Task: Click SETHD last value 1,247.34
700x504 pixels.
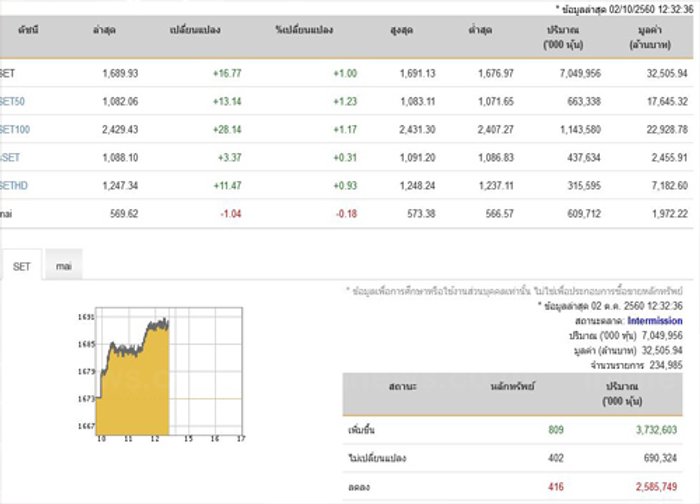Action: tap(120, 185)
